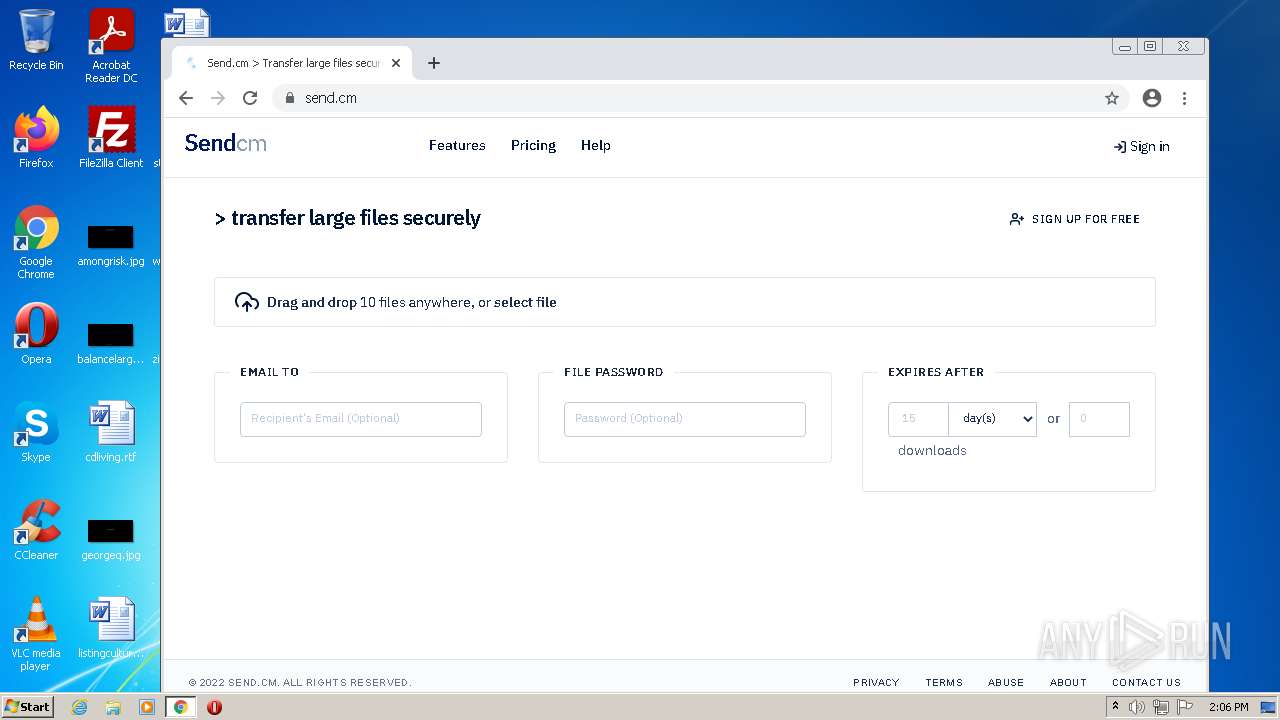Click the browser back arrow
Viewport: 1280px width, 720px height.
(186, 98)
